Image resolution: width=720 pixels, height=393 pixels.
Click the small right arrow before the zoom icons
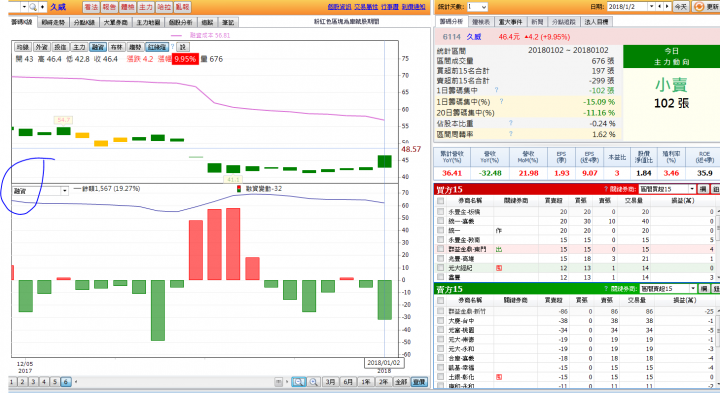pos(287,382)
